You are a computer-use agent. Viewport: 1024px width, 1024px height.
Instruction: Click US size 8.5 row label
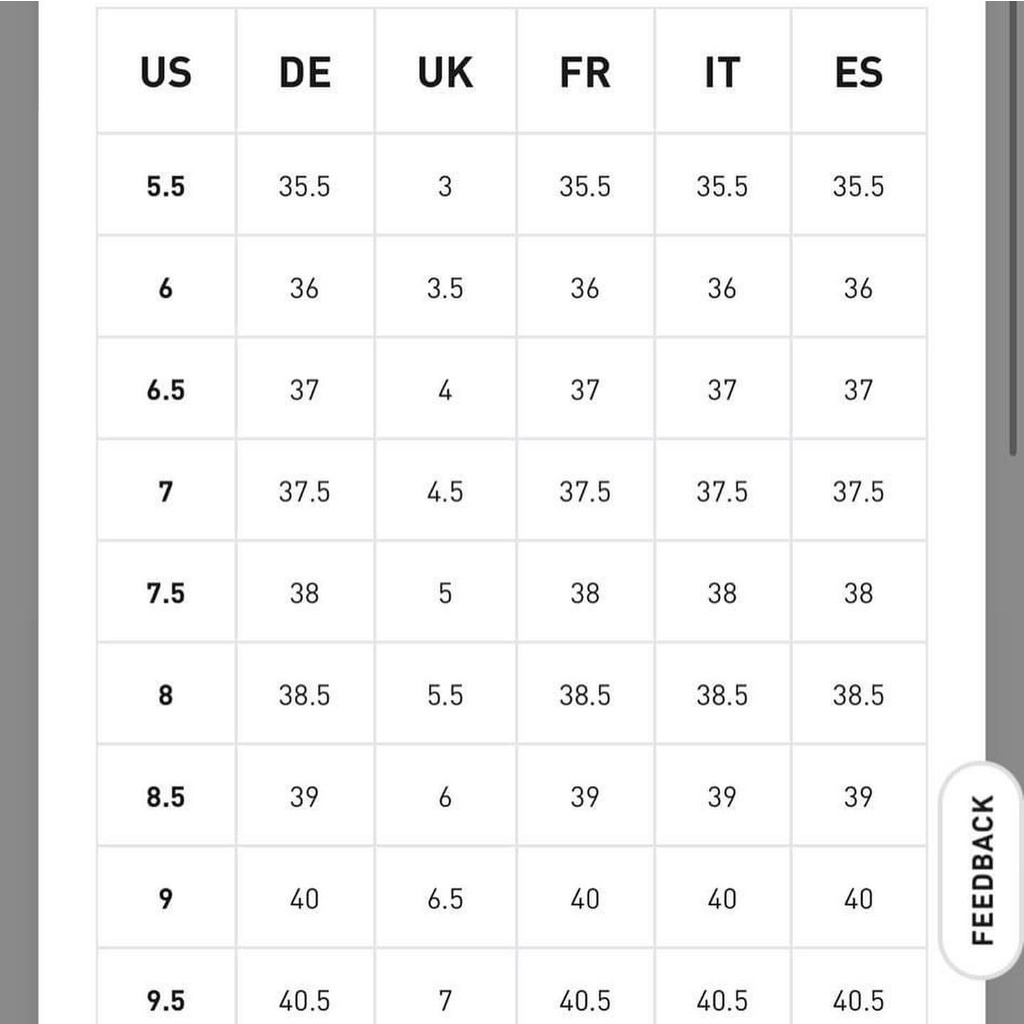point(166,797)
